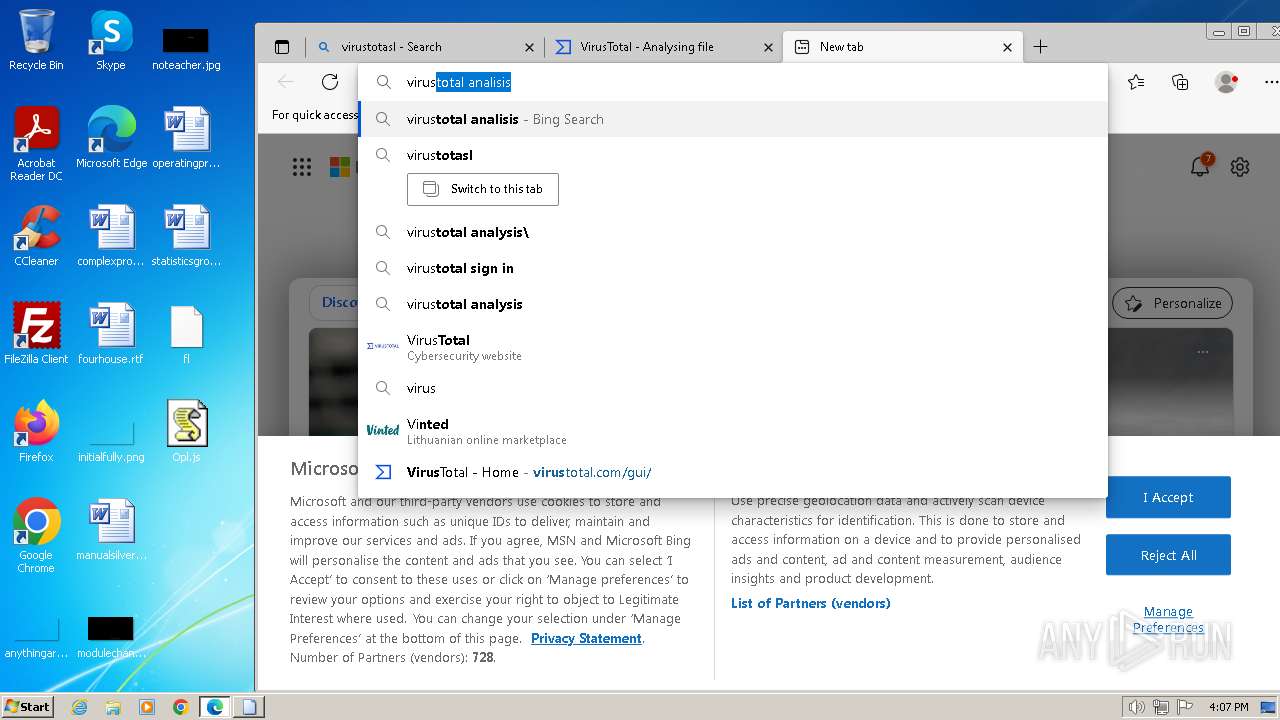This screenshot has width=1280, height=720.
Task: Click Switch to this tab button
Action: pyautogui.click(x=482, y=189)
